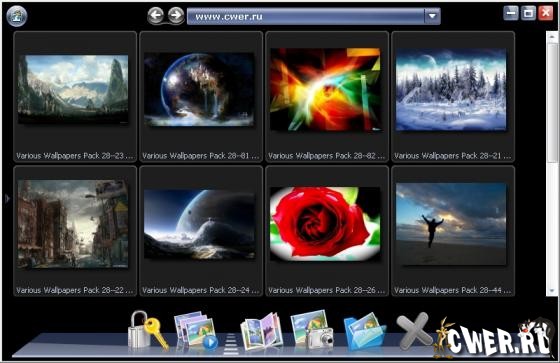
Task: Click label 'Various Wallpapers Pack 28-26'
Action: (327, 290)
